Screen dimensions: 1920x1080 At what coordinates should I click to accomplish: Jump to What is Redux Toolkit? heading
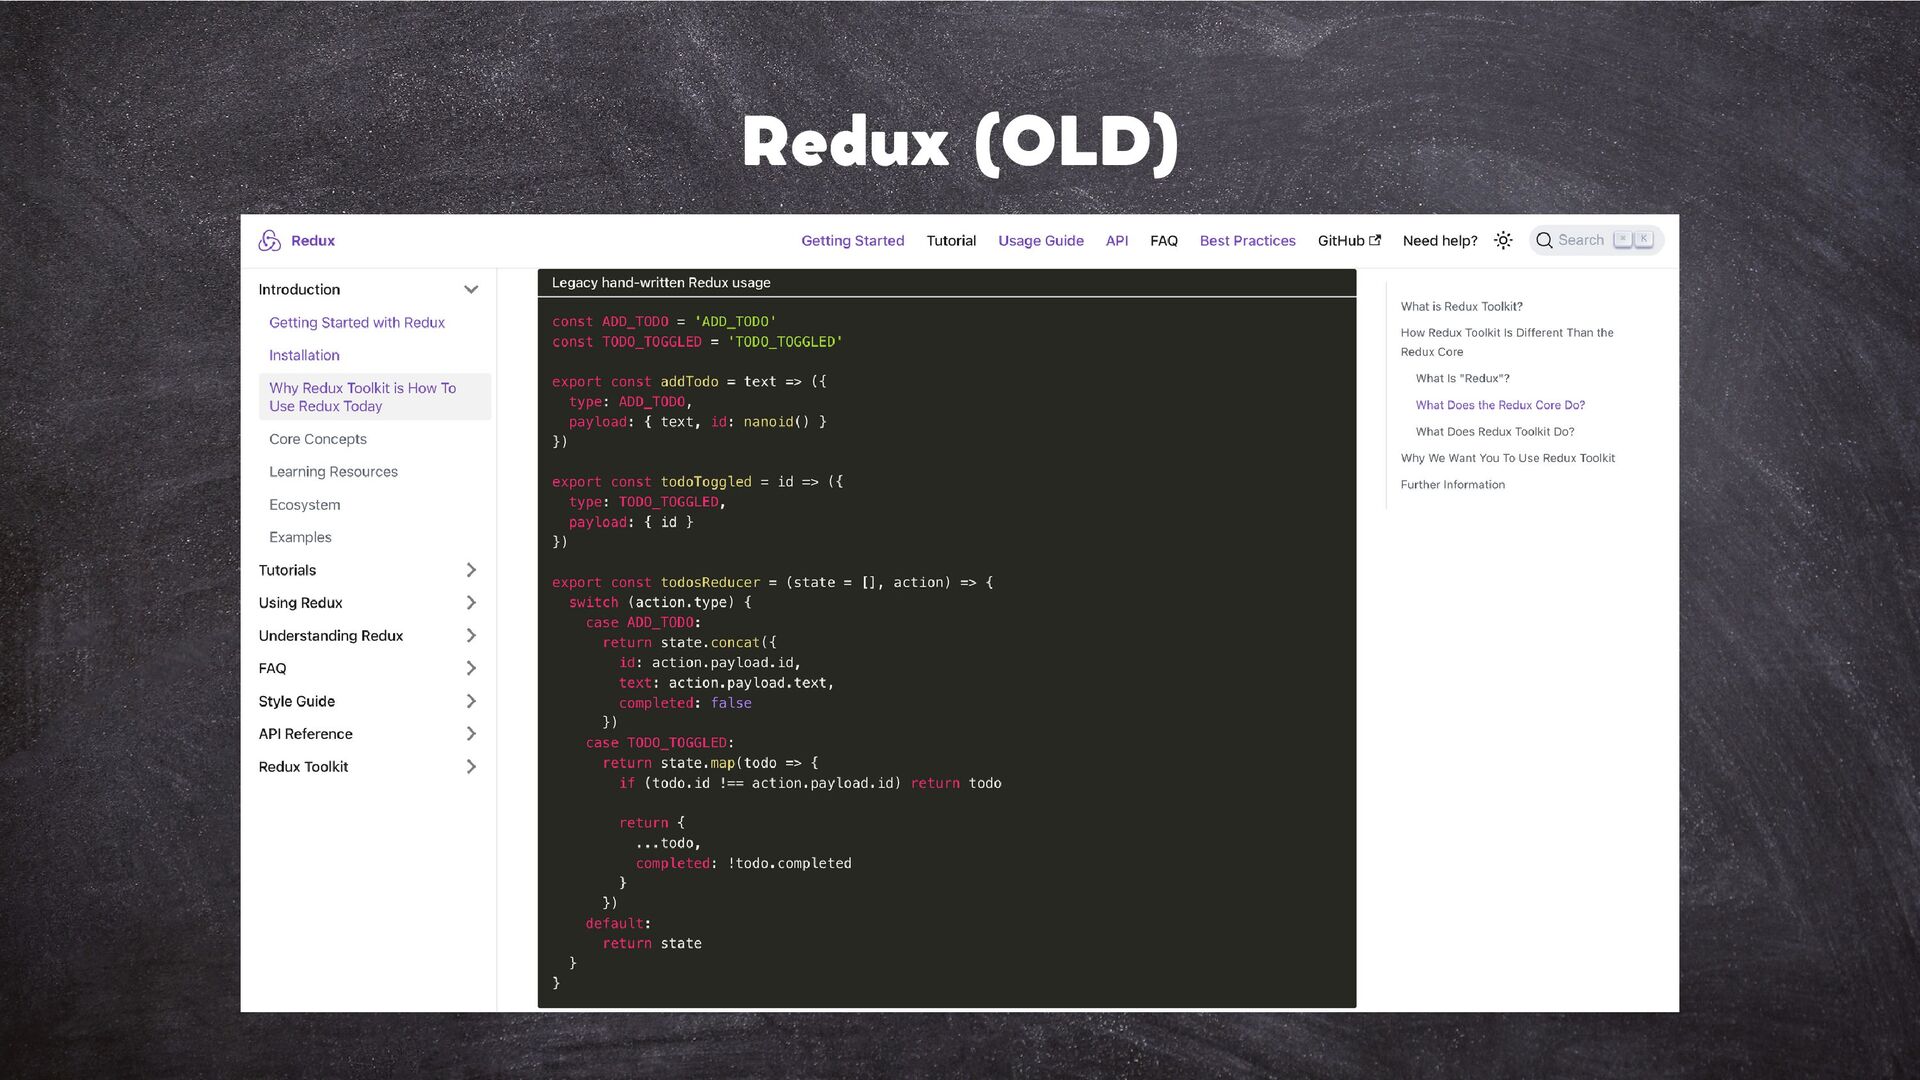(1461, 307)
